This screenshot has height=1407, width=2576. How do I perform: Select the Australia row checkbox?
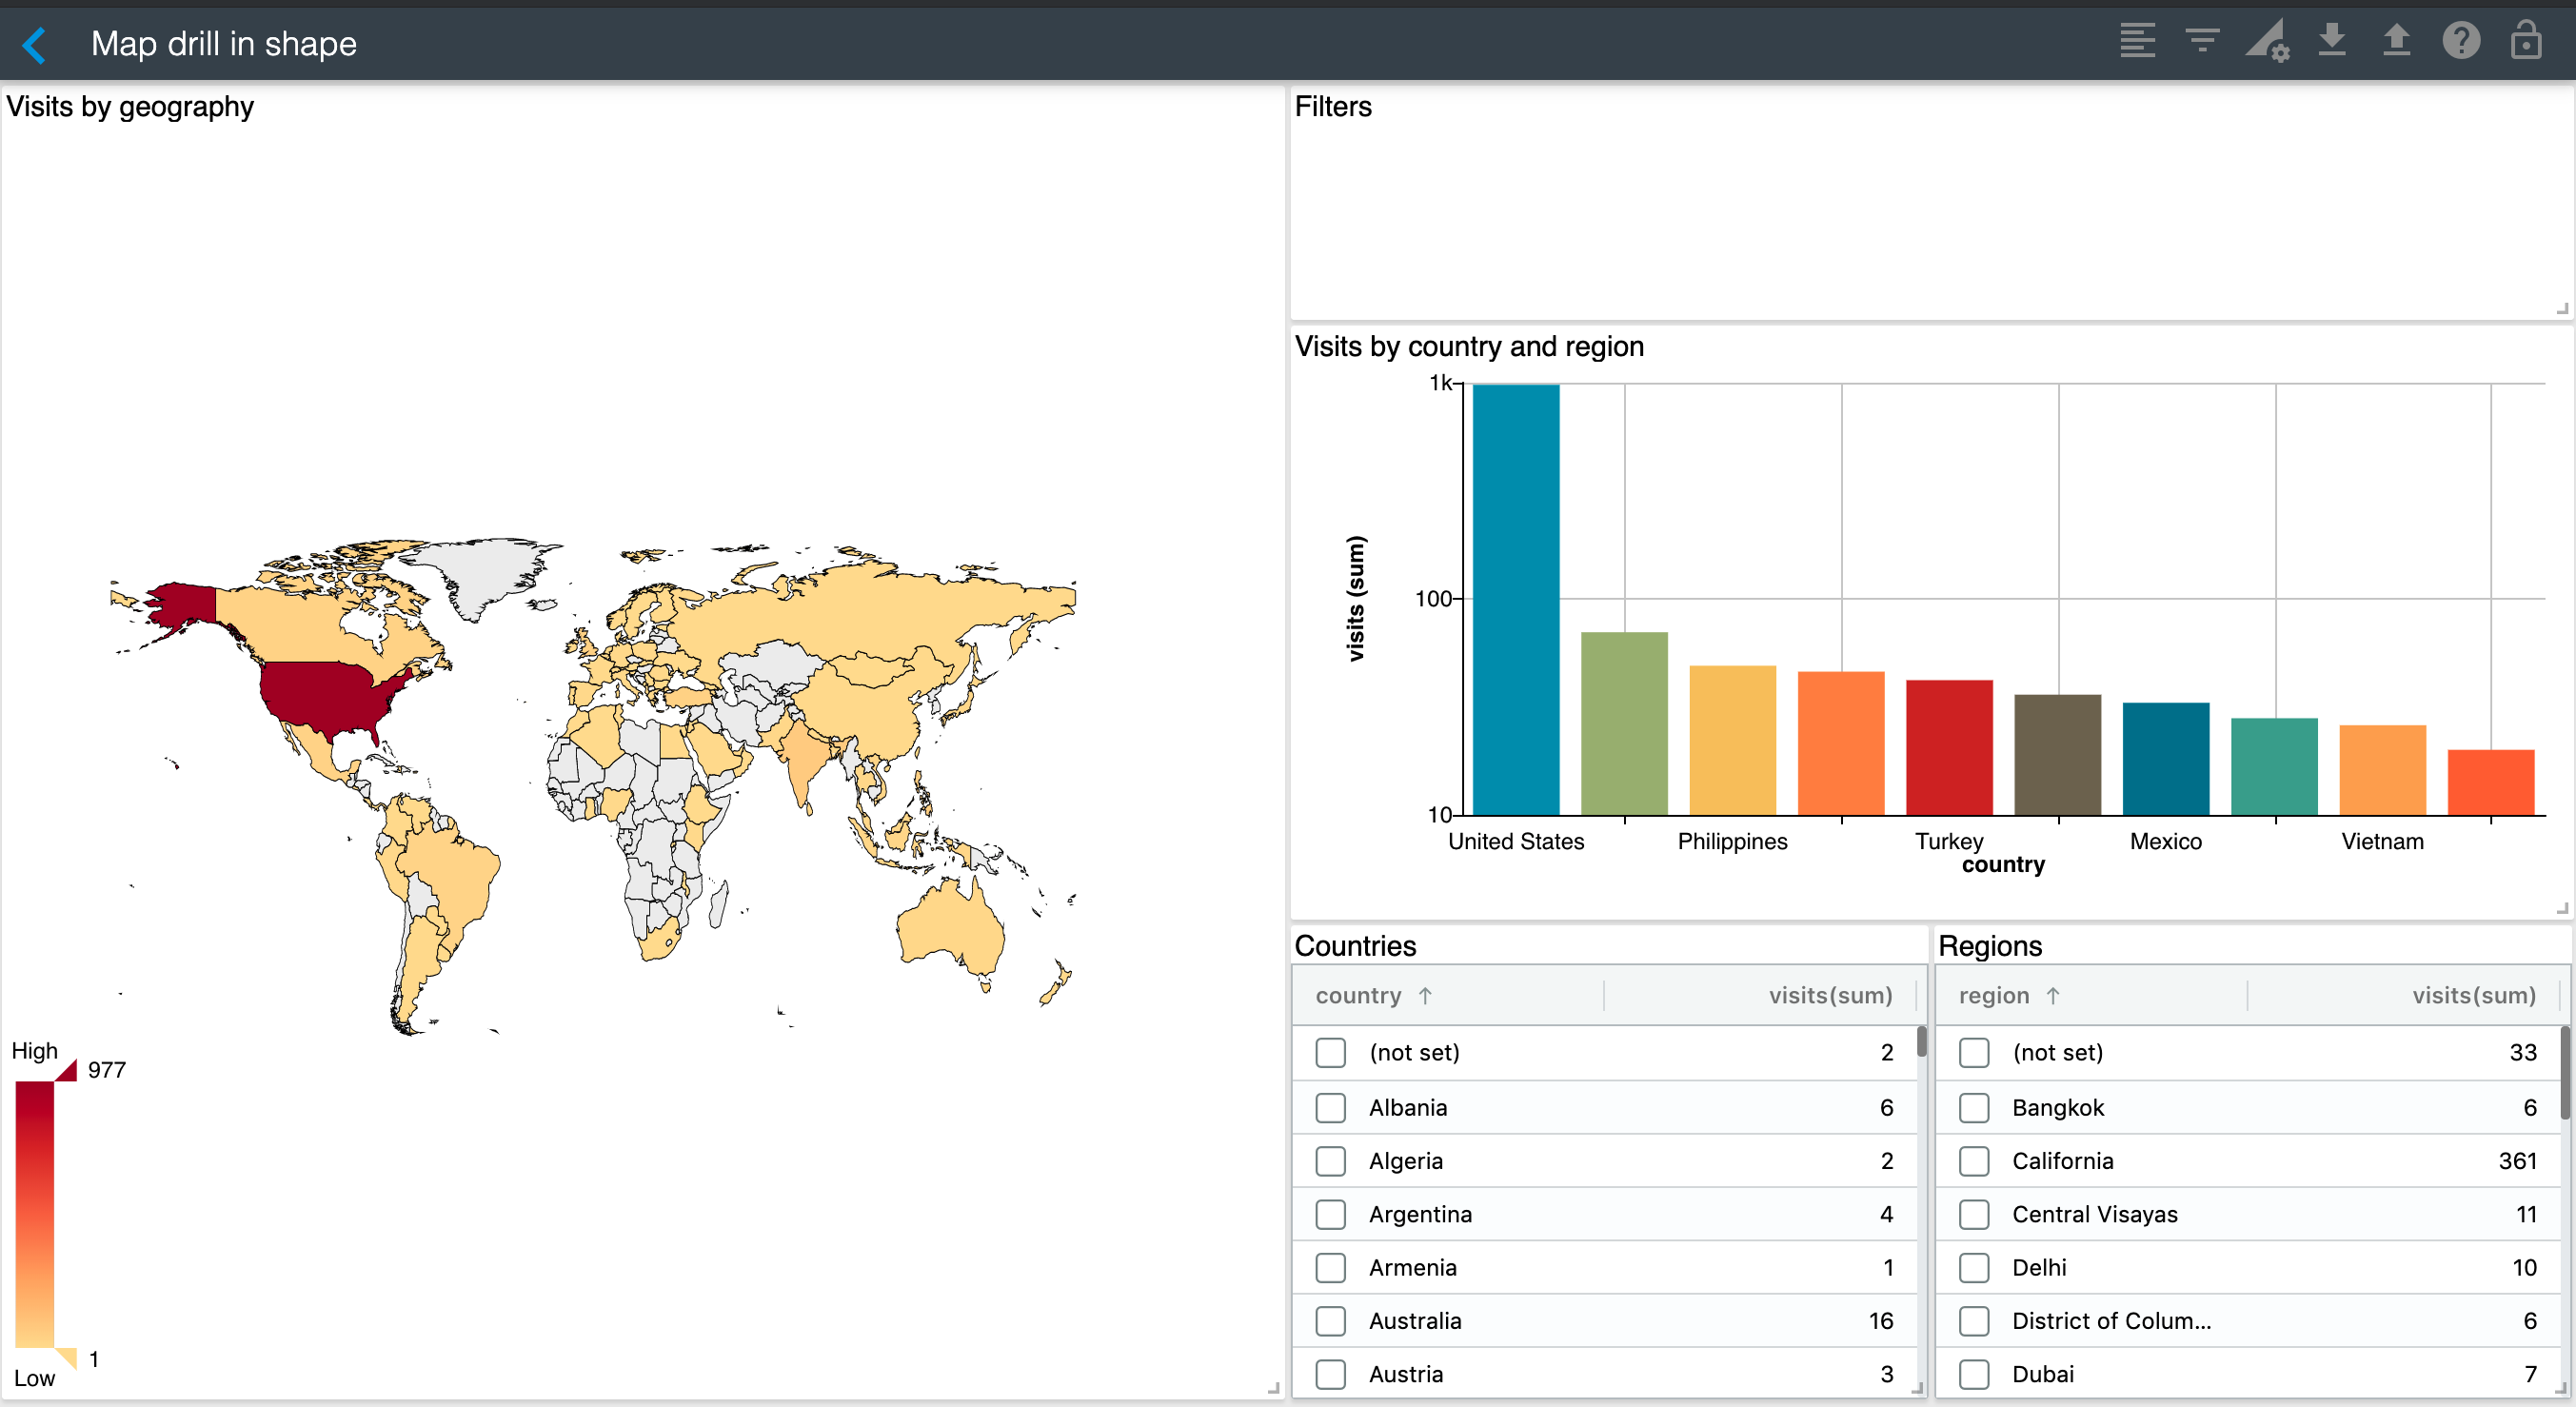[x=1330, y=1321]
